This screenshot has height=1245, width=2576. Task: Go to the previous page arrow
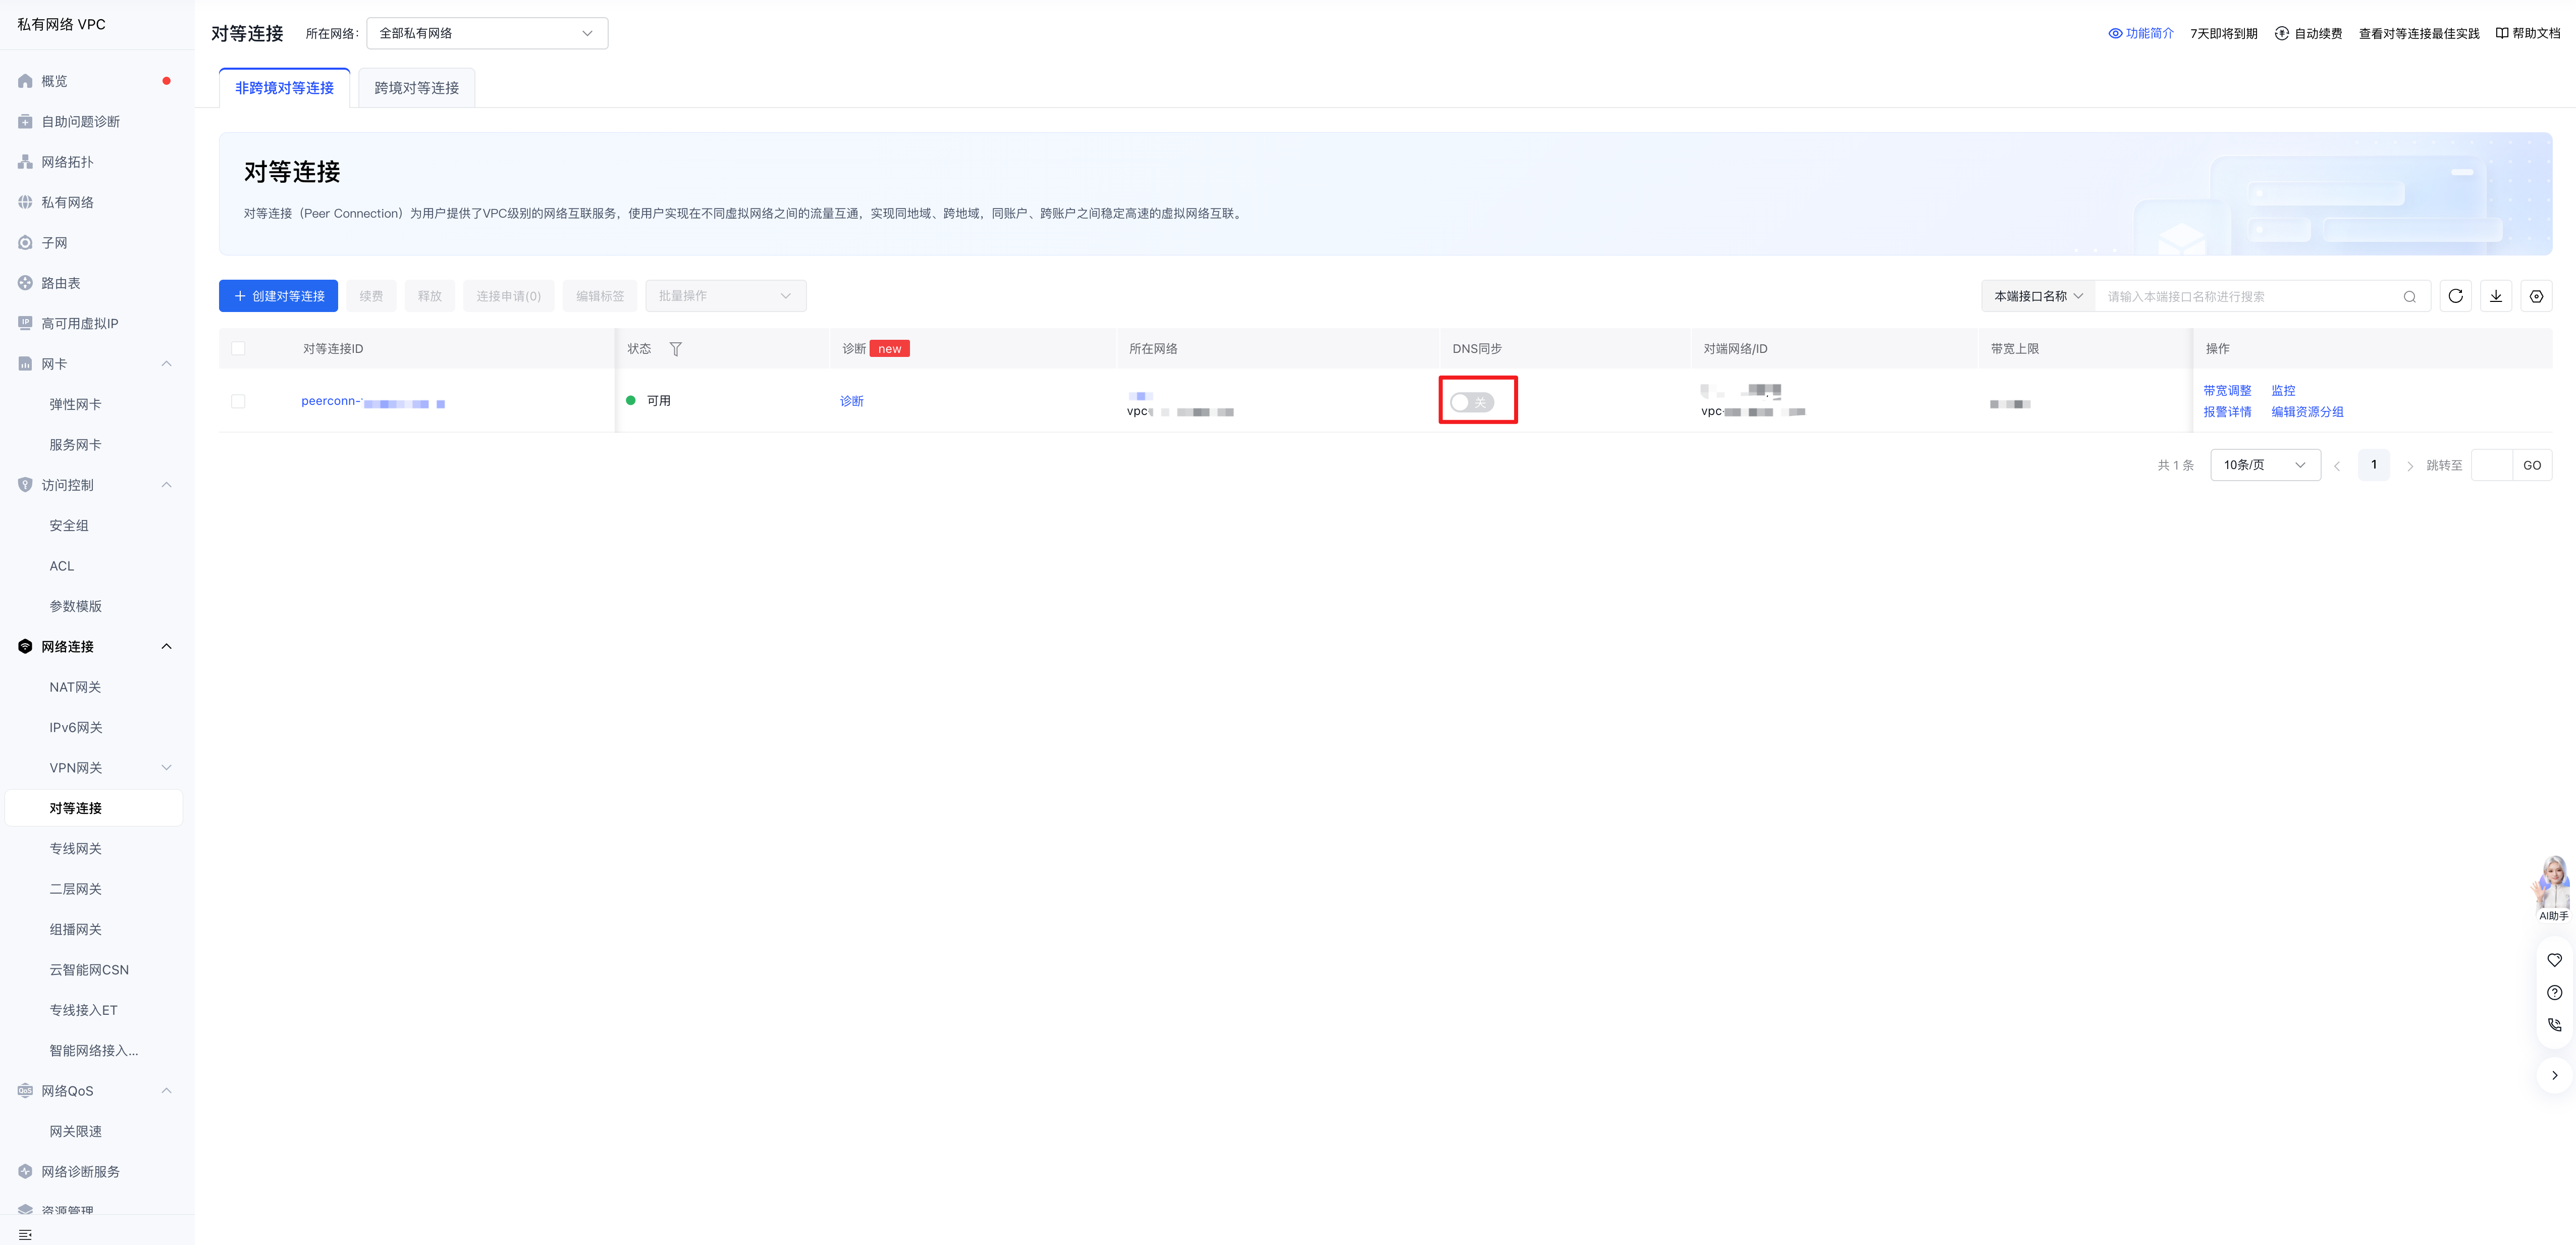pyautogui.click(x=2337, y=466)
